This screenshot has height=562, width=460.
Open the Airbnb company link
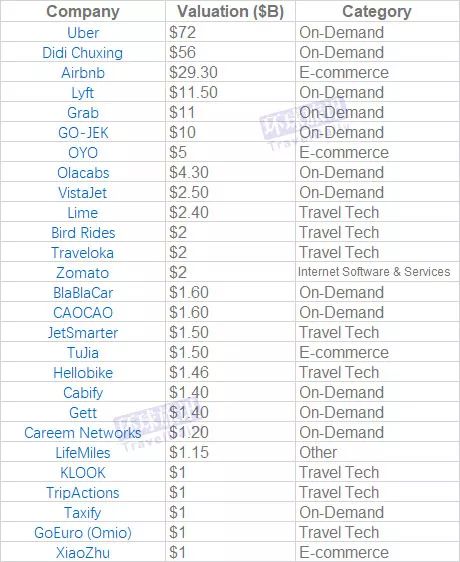pos(83,73)
